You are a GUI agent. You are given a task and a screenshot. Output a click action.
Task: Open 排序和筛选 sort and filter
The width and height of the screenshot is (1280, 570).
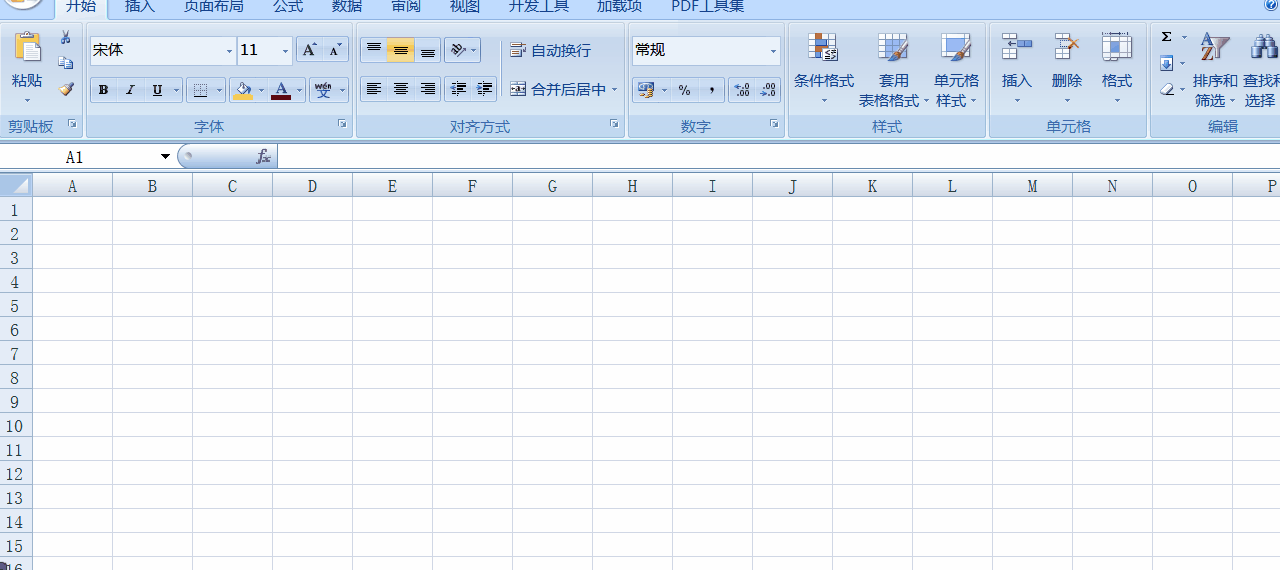[1215, 70]
